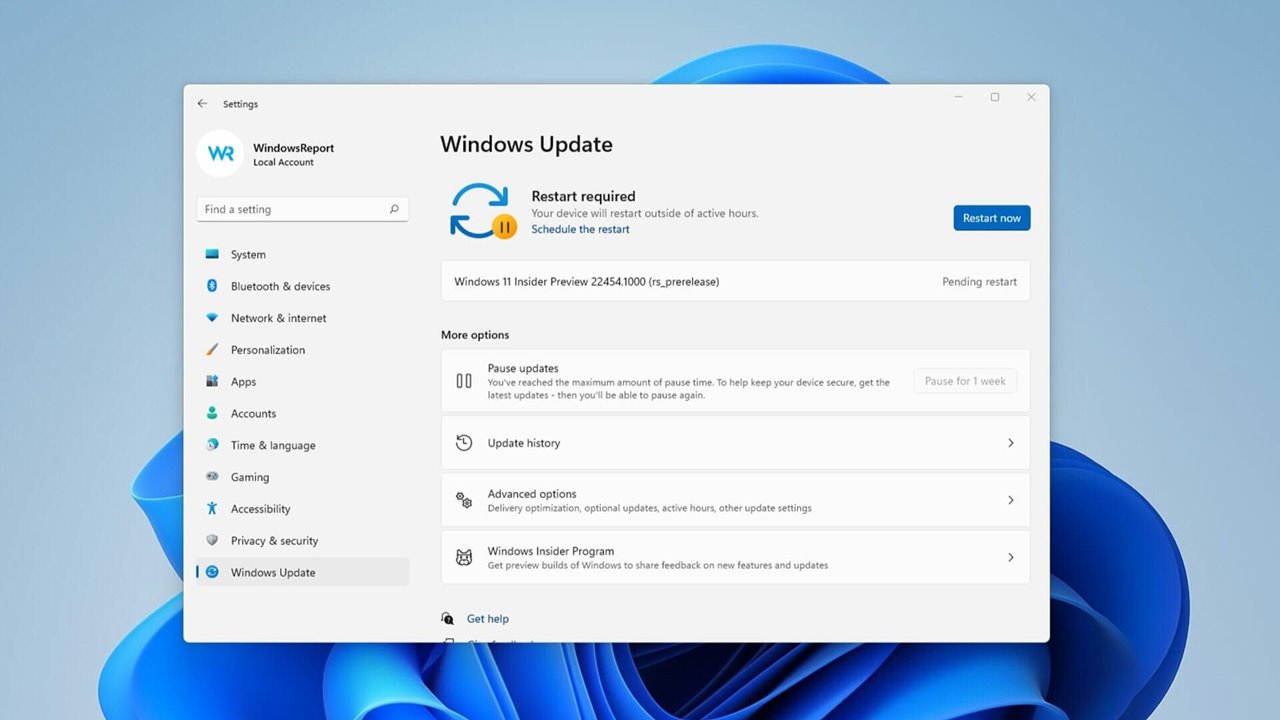
Task: Open Bluetooth & devices via its icon
Action: click(211, 286)
